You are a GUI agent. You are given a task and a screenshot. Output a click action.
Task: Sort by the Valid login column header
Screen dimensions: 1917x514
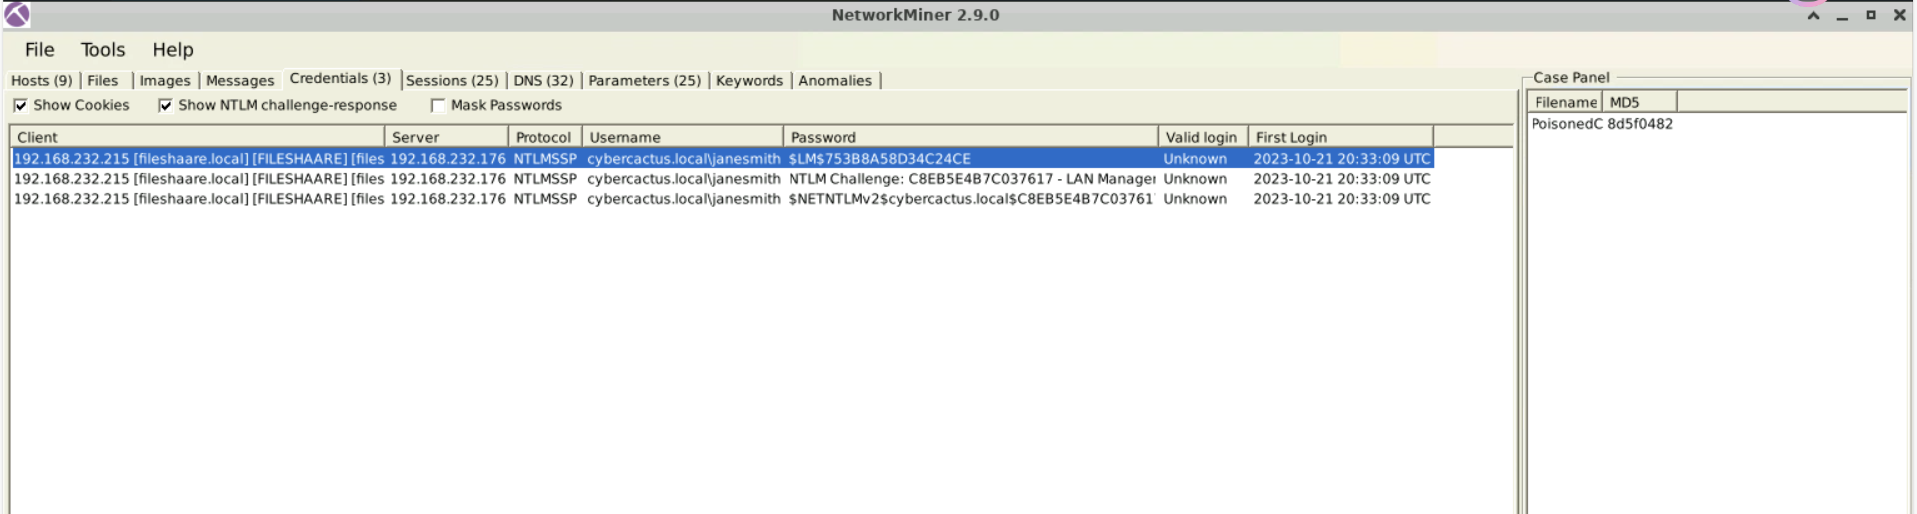pos(1203,137)
